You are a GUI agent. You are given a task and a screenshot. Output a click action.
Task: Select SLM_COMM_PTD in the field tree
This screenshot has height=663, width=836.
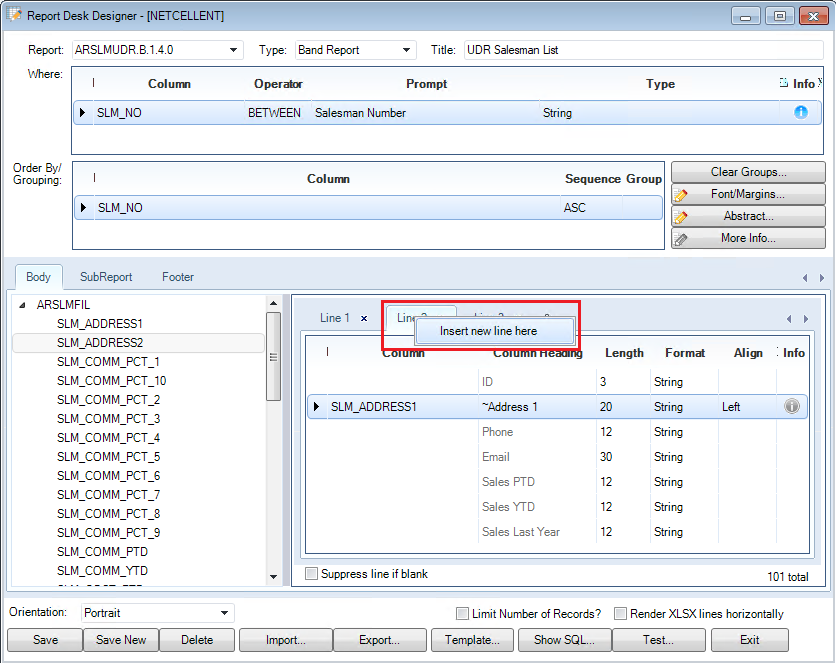pyautogui.click(x=102, y=552)
